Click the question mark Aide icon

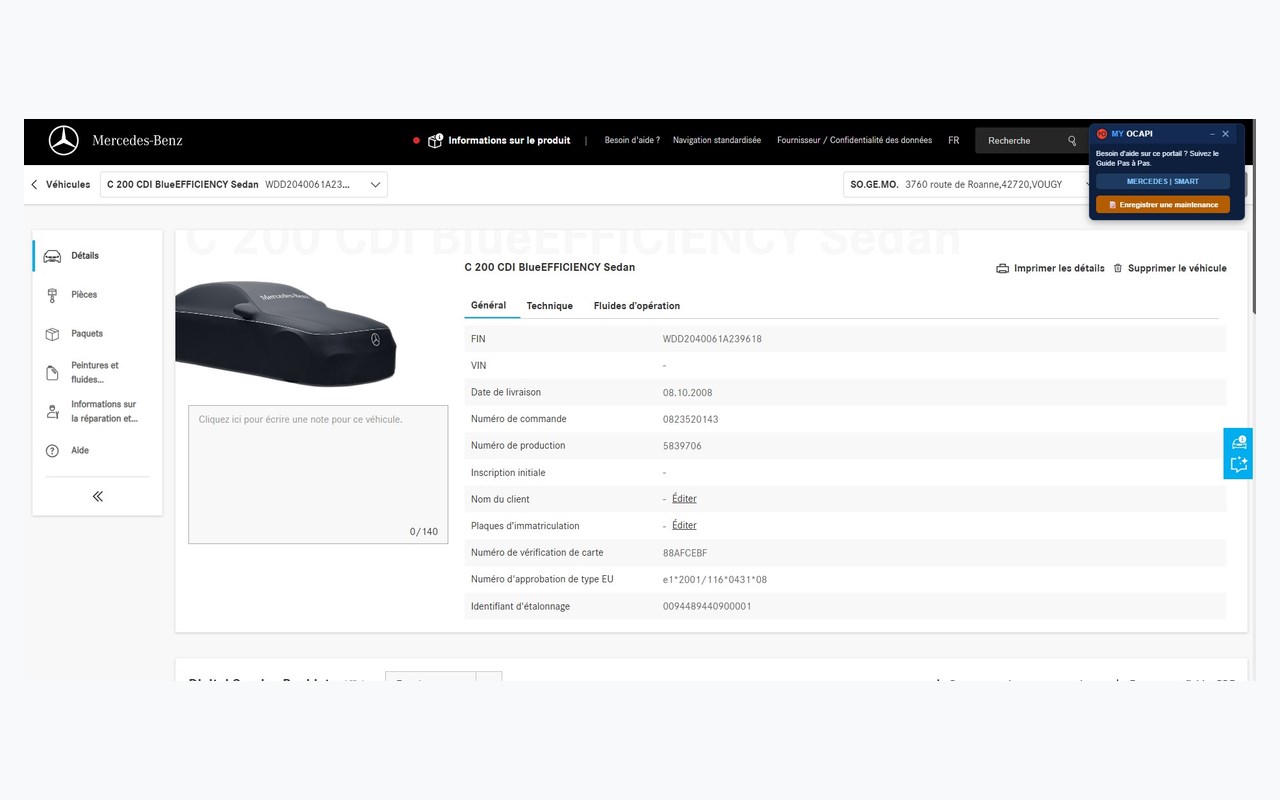[x=53, y=451]
